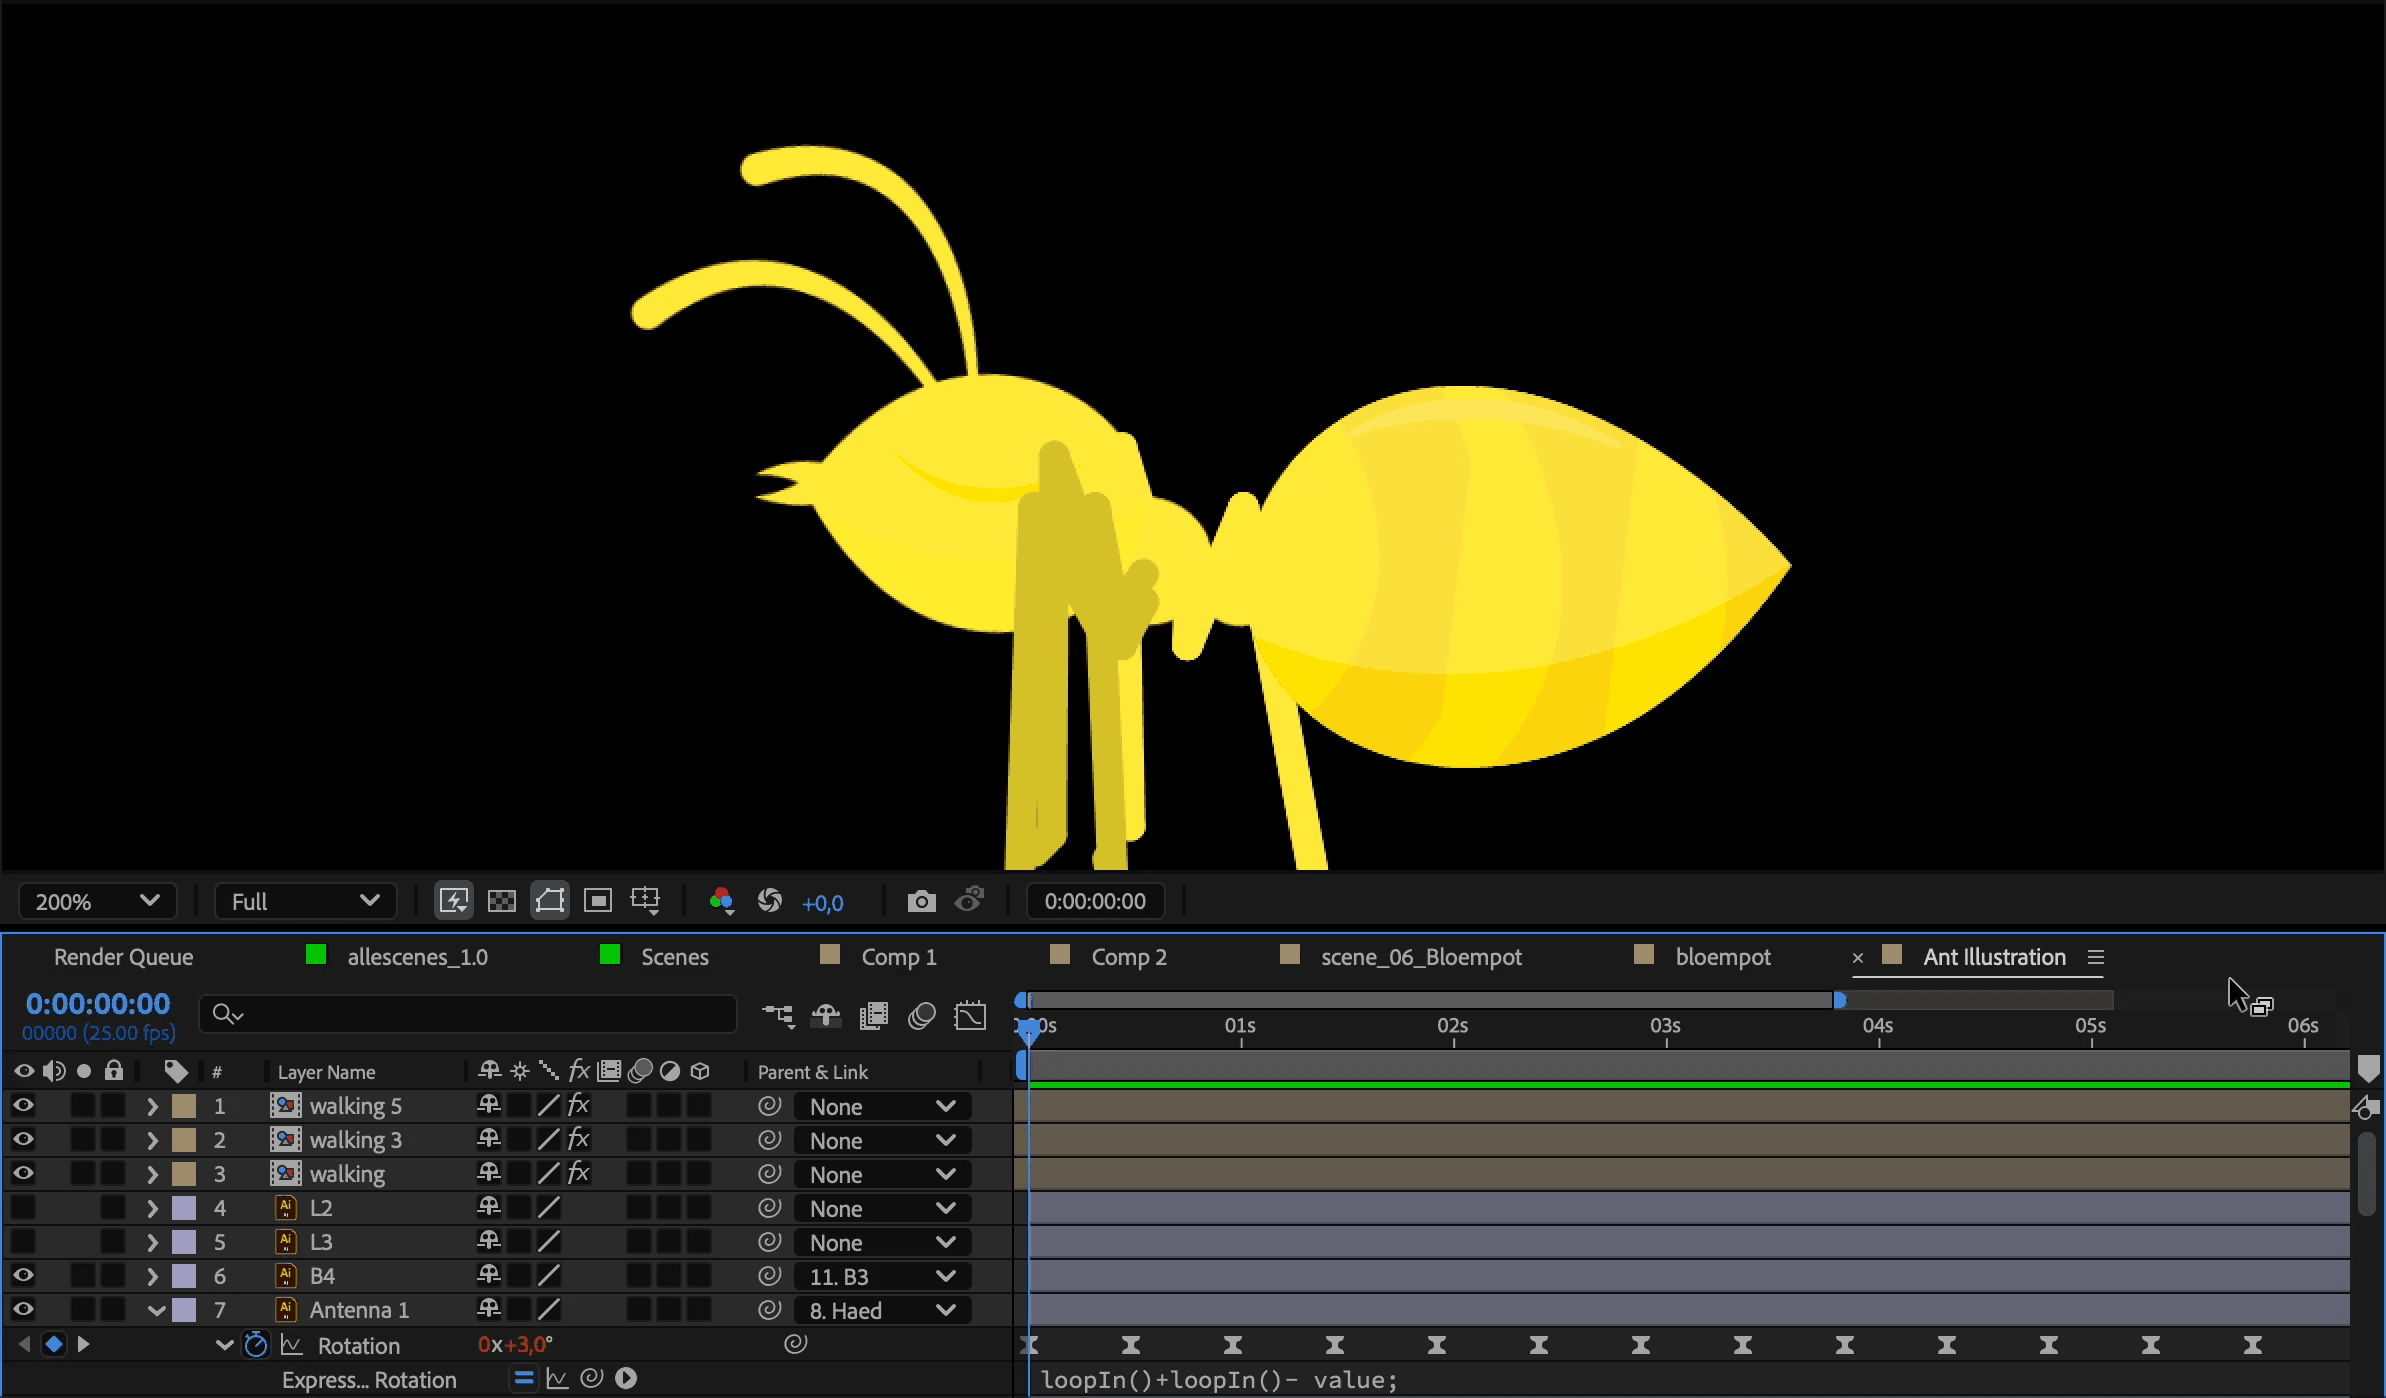2386x1398 pixels.
Task: Go to the next Rotation keyframe
Action: pyautogui.click(x=84, y=1345)
